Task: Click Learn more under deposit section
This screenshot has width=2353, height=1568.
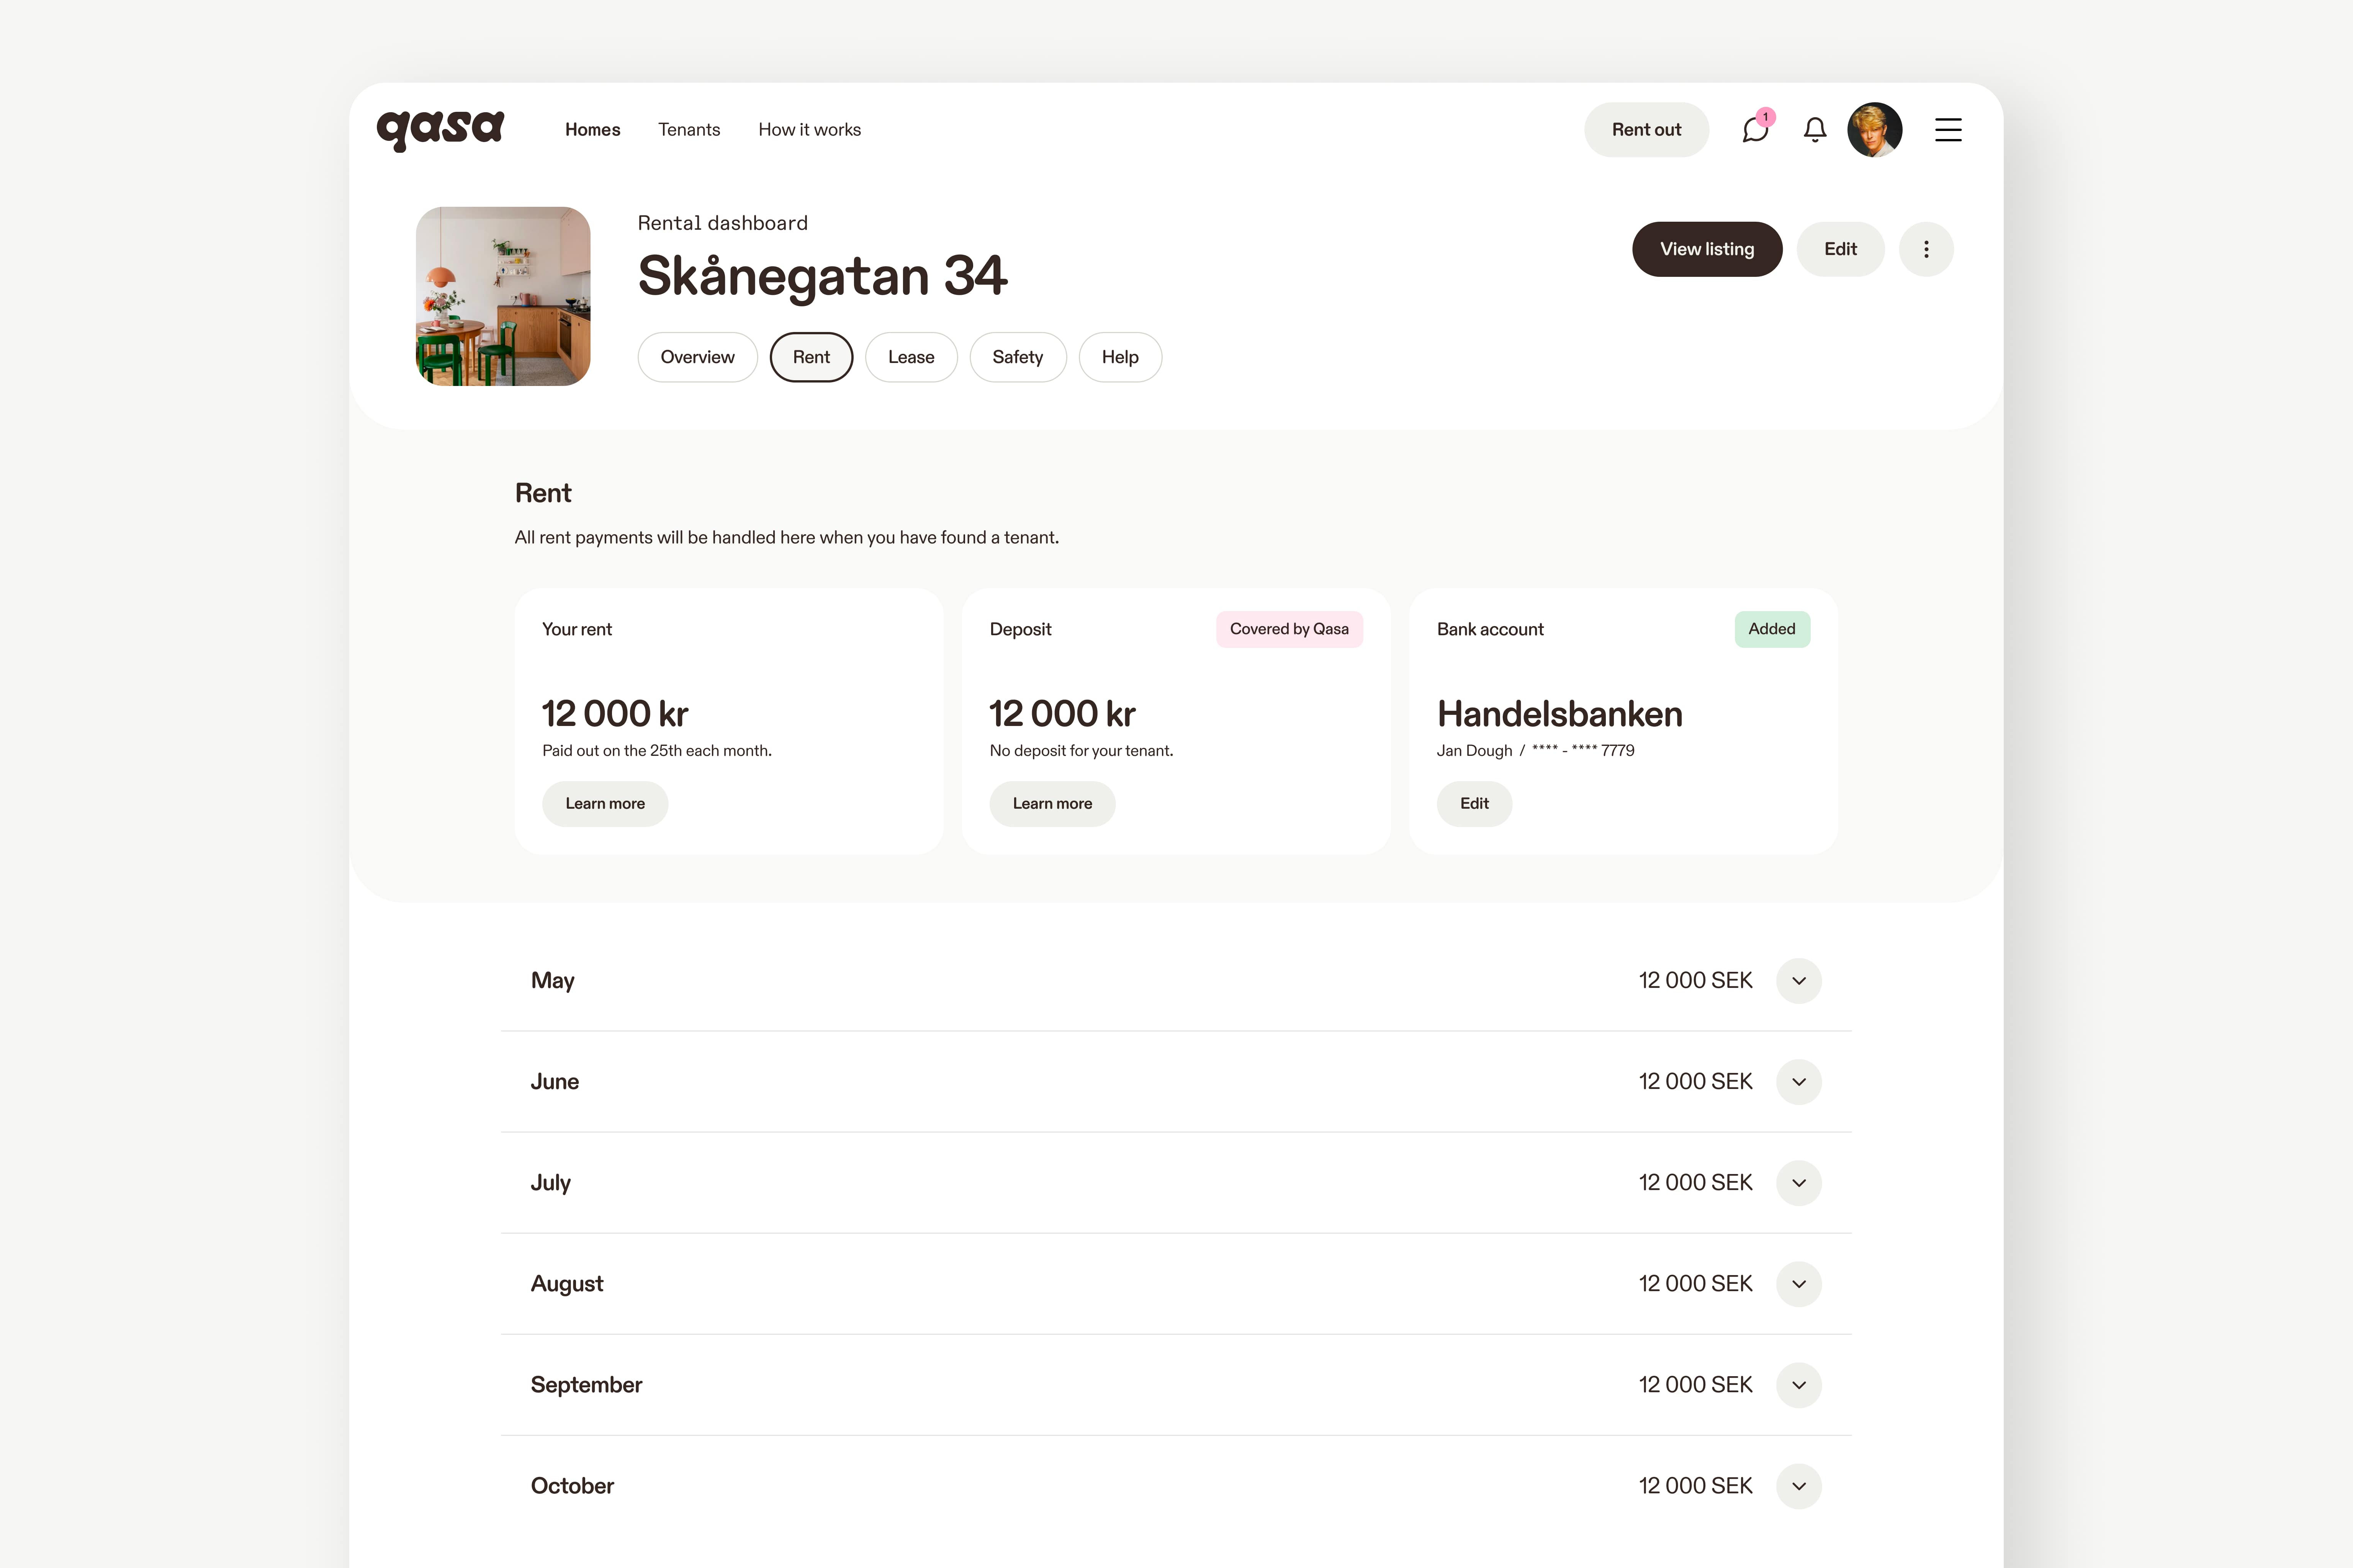Action: 1051,803
